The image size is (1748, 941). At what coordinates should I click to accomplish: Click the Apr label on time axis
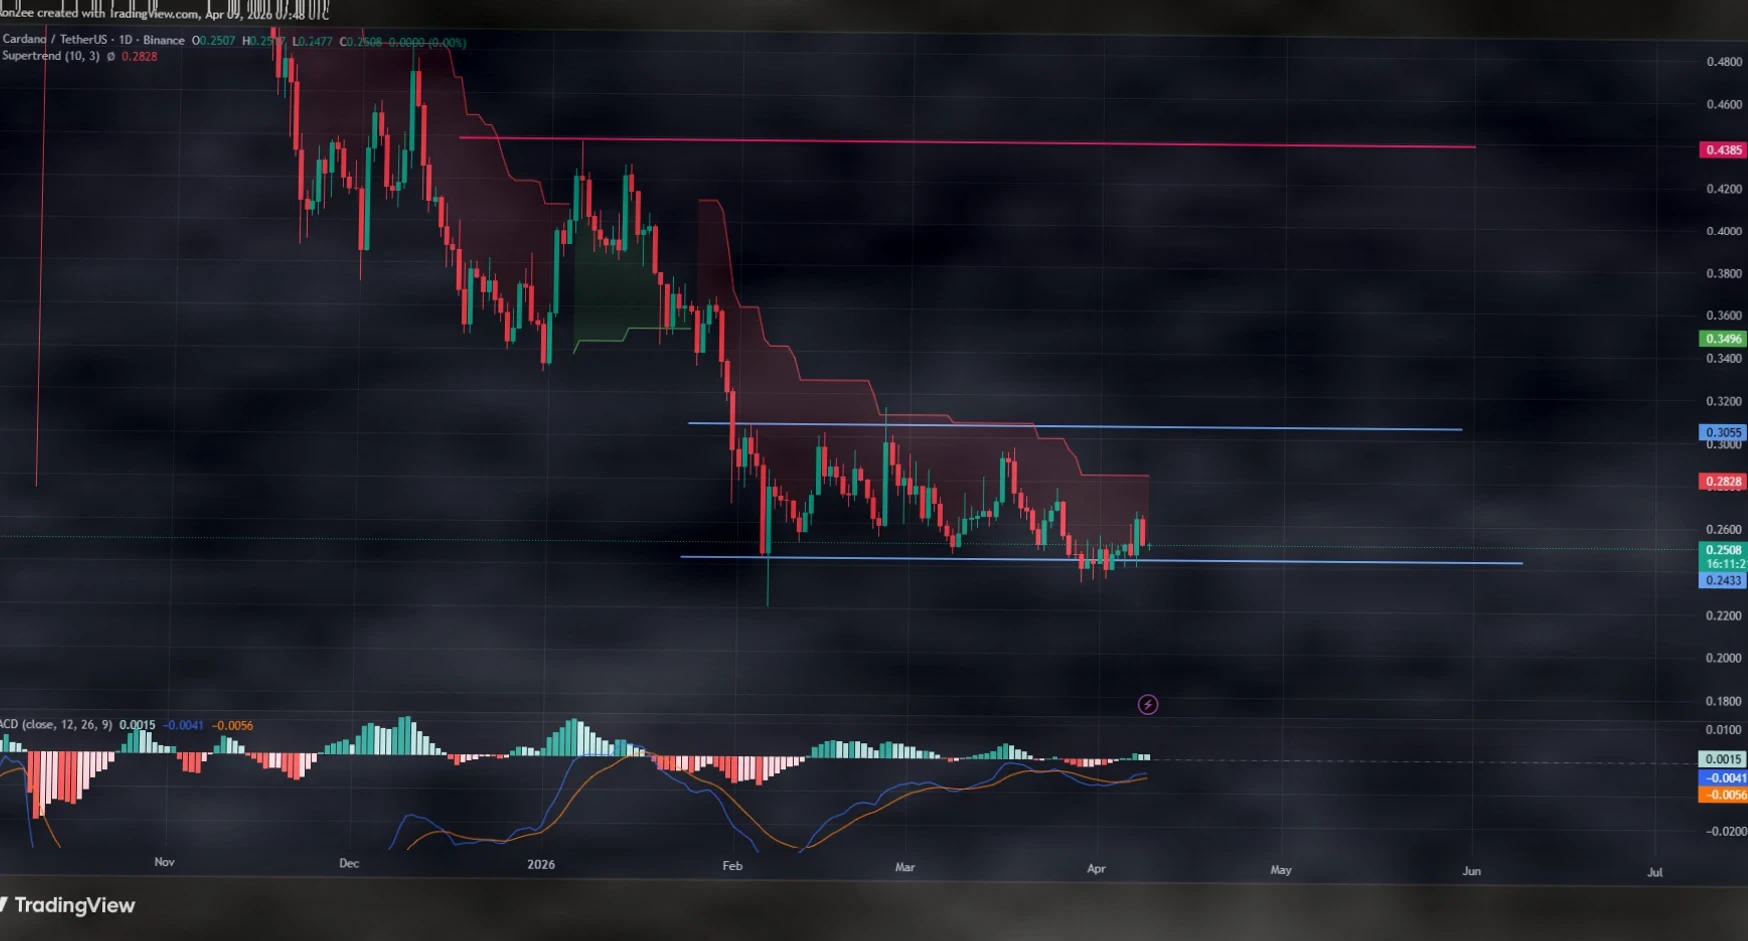click(1096, 868)
